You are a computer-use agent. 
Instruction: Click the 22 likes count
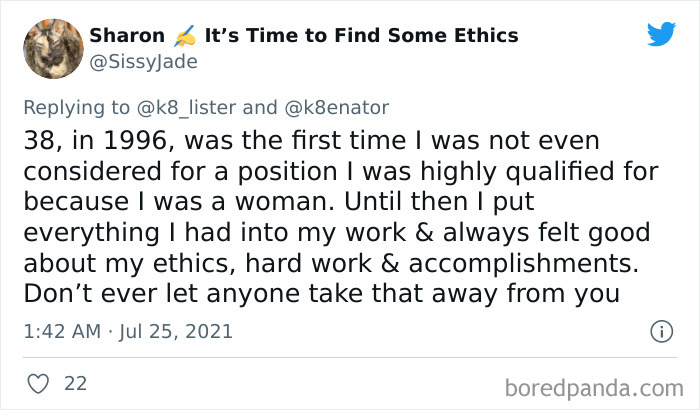pyautogui.click(x=75, y=382)
